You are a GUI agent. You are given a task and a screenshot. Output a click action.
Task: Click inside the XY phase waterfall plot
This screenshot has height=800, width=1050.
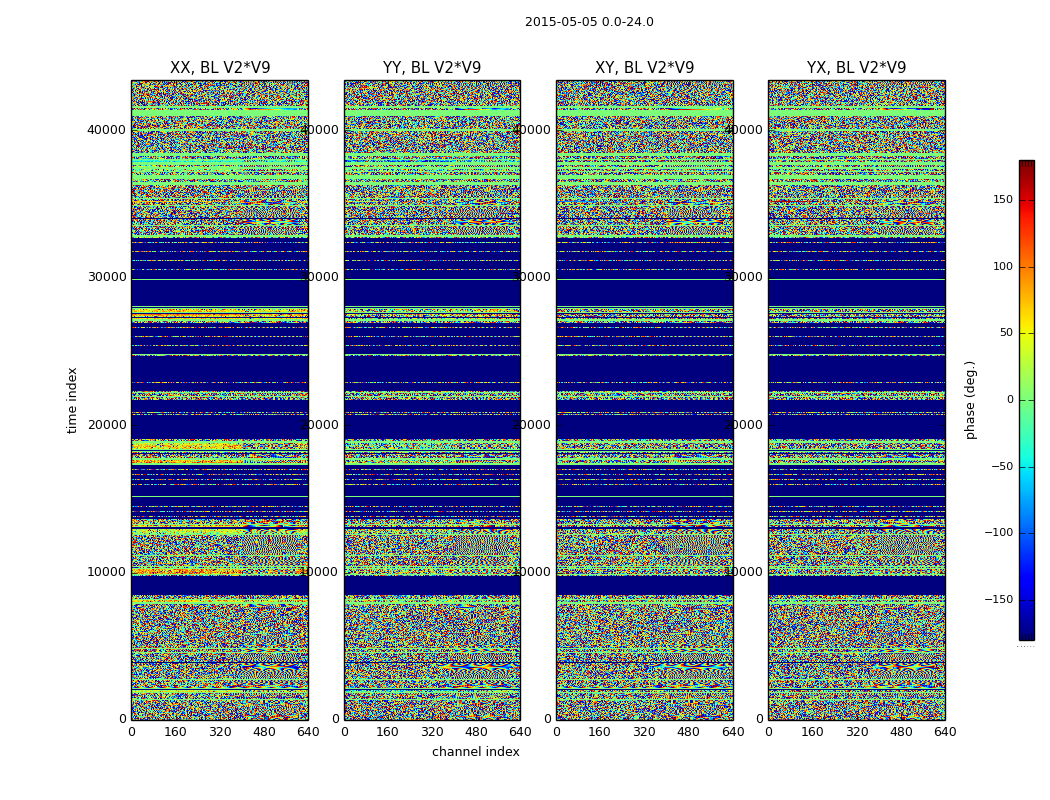click(645, 400)
